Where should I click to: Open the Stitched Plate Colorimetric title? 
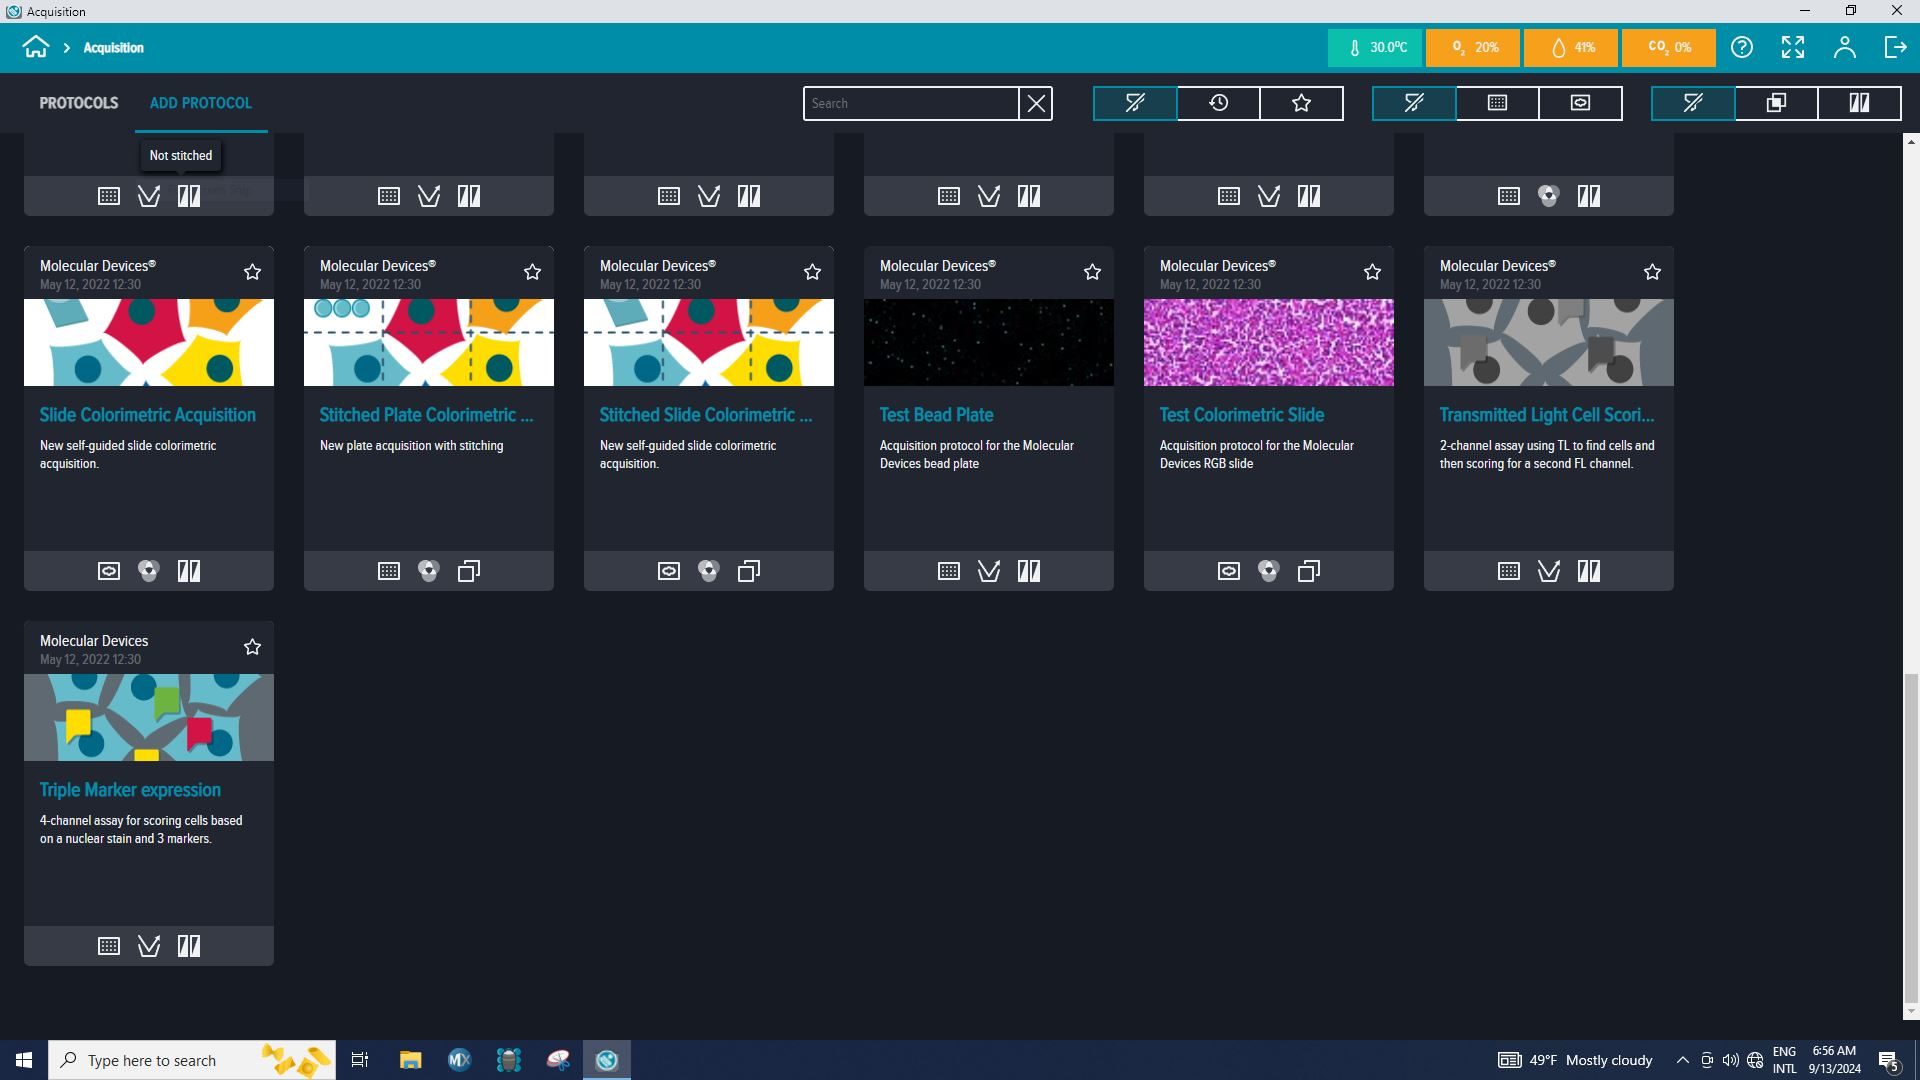427,415
